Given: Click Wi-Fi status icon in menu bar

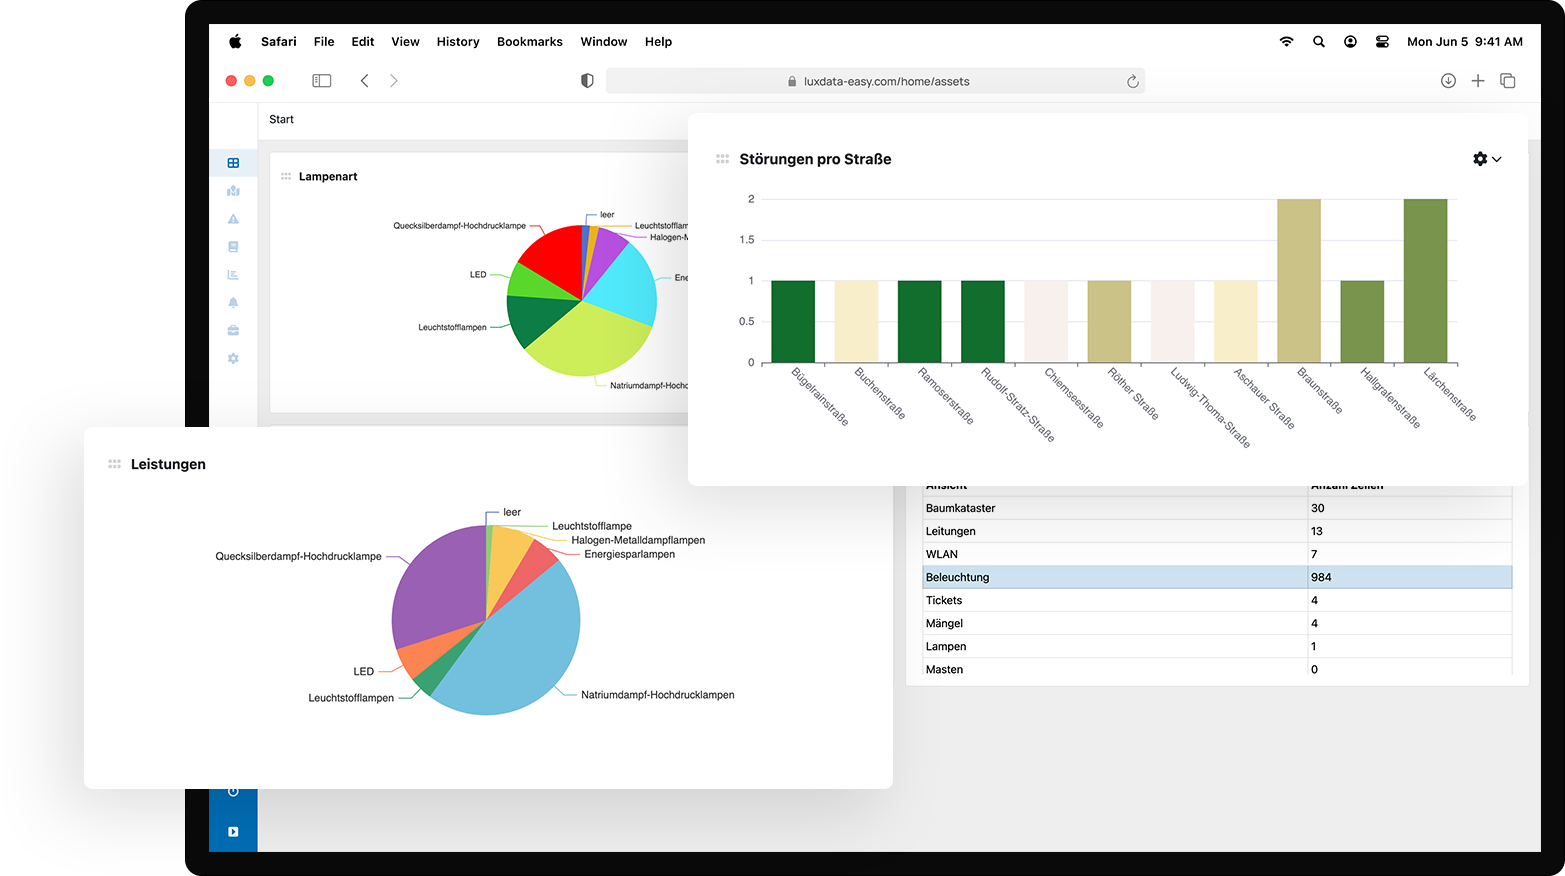Looking at the screenshot, I should tap(1287, 42).
